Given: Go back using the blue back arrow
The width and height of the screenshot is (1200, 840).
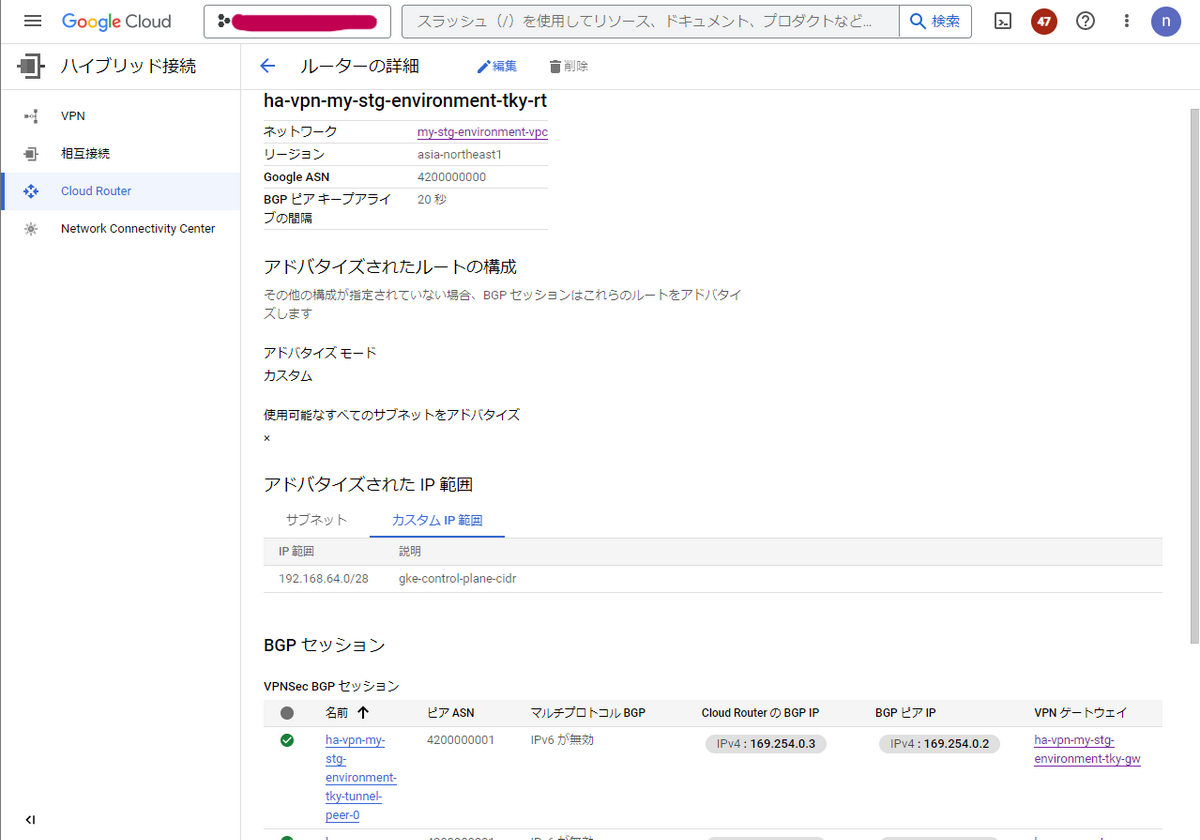Looking at the screenshot, I should click(x=267, y=66).
